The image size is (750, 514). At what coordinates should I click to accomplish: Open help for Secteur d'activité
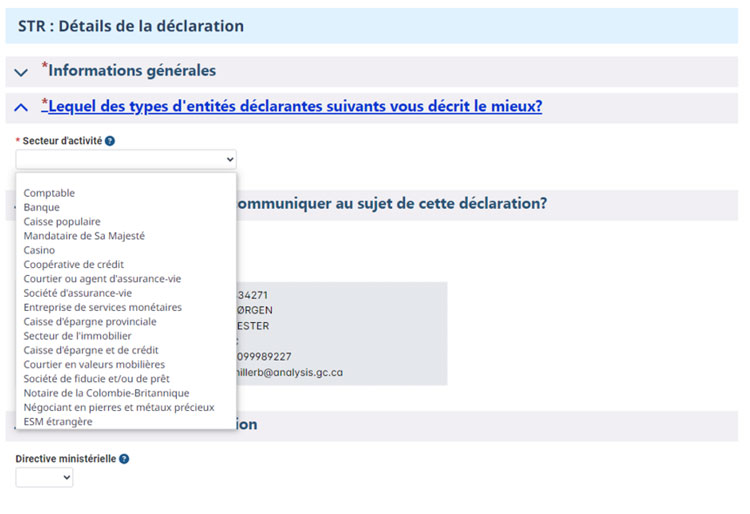point(110,141)
